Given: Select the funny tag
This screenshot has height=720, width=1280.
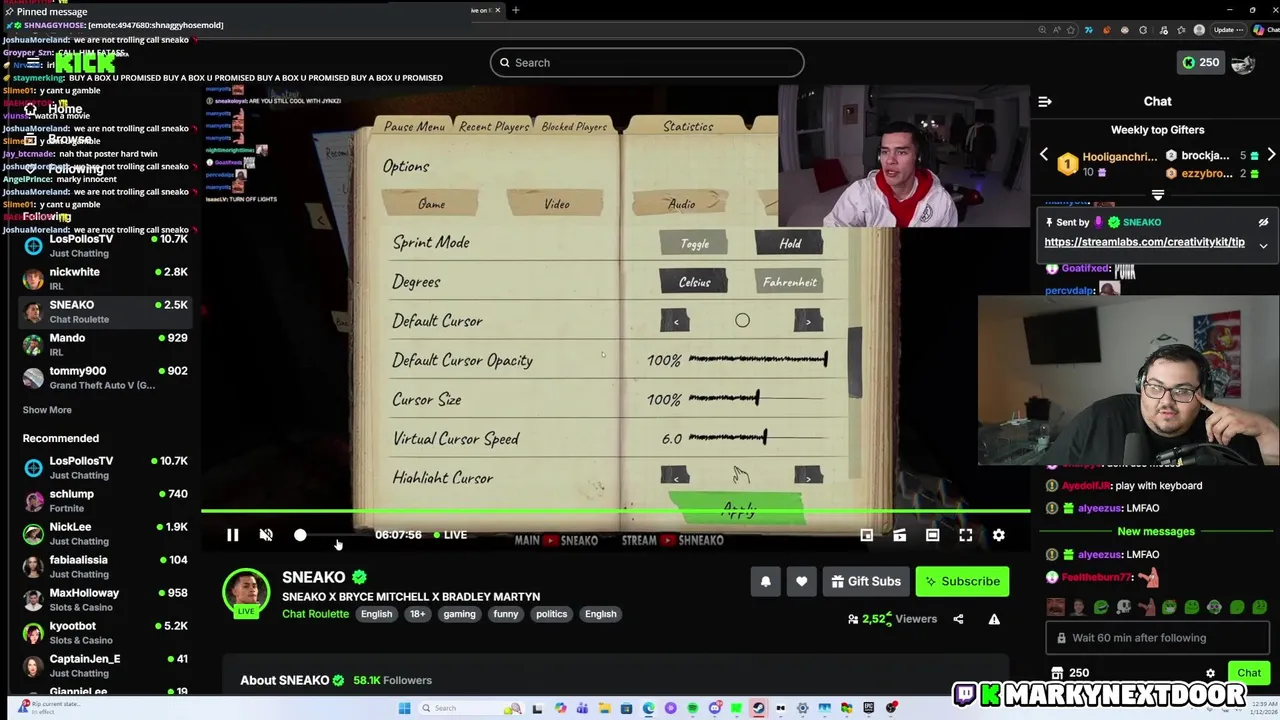Looking at the screenshot, I should (506, 614).
